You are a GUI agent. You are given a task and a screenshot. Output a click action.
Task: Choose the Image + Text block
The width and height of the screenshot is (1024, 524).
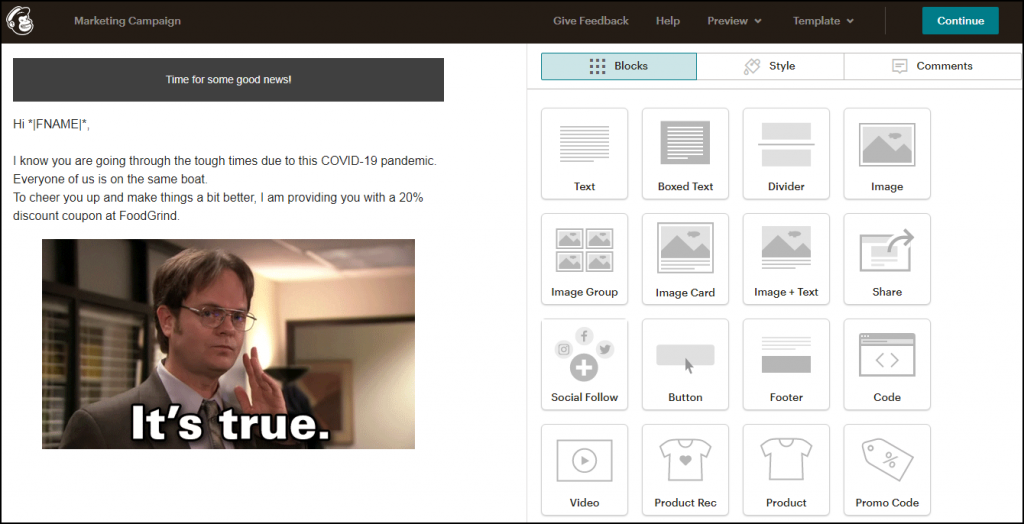[x=786, y=259]
